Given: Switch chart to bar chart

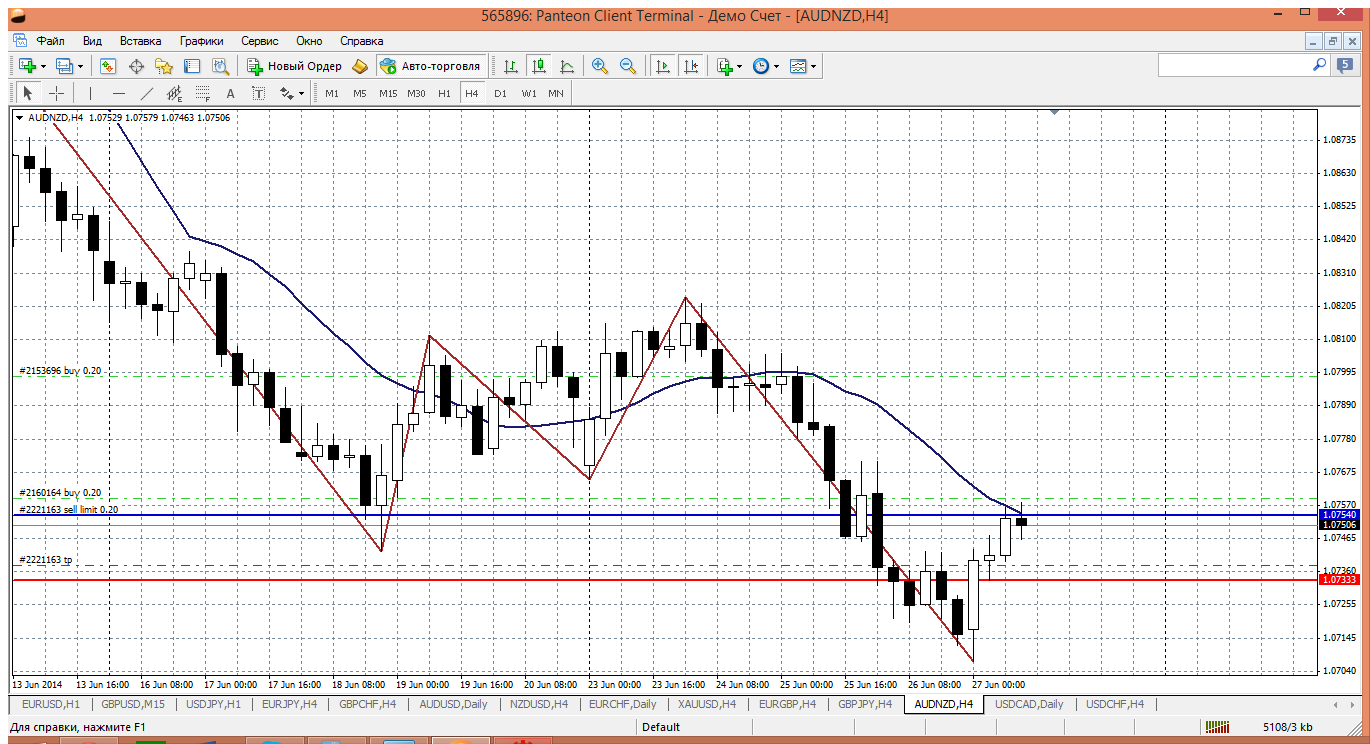Looking at the screenshot, I should (x=511, y=66).
